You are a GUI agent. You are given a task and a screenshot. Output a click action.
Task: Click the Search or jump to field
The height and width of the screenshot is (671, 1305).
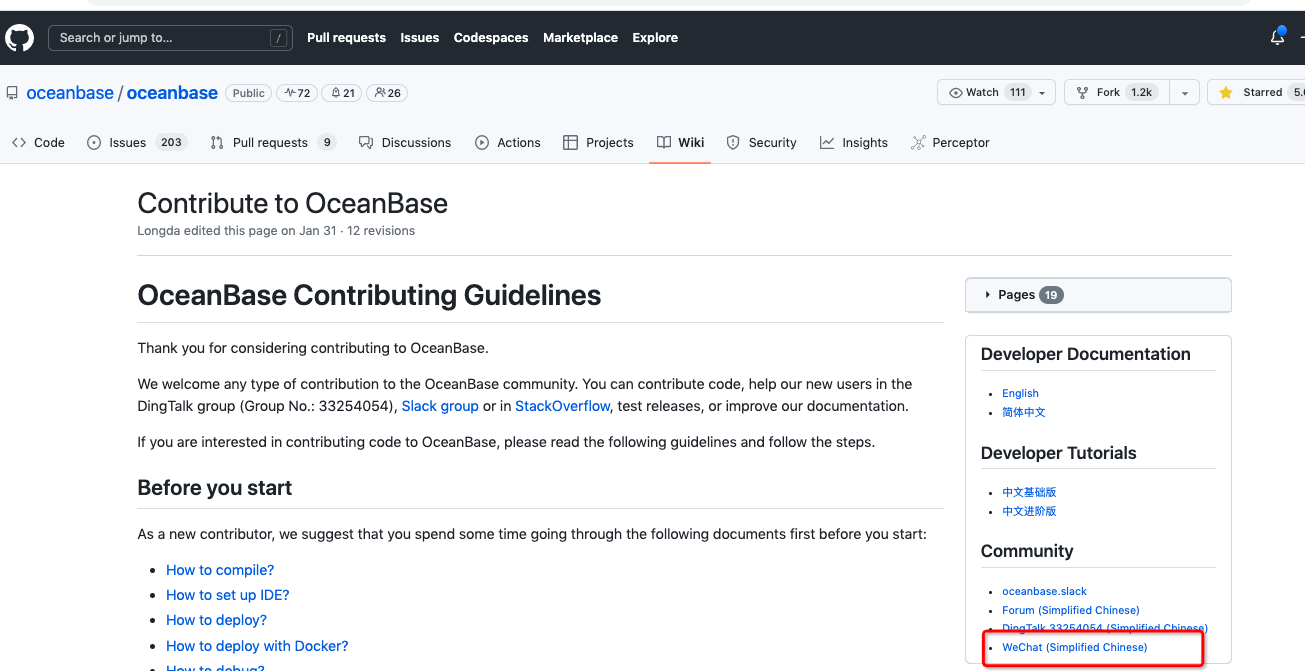pyautogui.click(x=170, y=38)
